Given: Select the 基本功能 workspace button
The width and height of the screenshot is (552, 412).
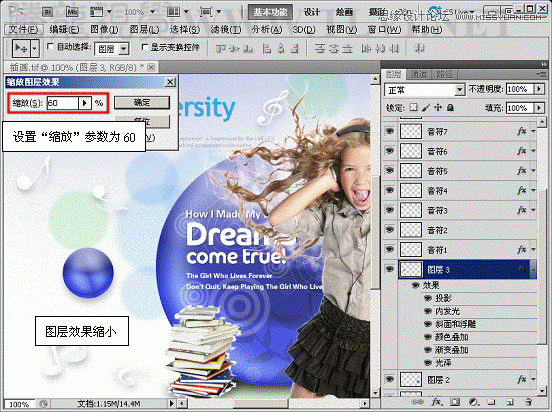Looking at the screenshot, I should click(270, 12).
